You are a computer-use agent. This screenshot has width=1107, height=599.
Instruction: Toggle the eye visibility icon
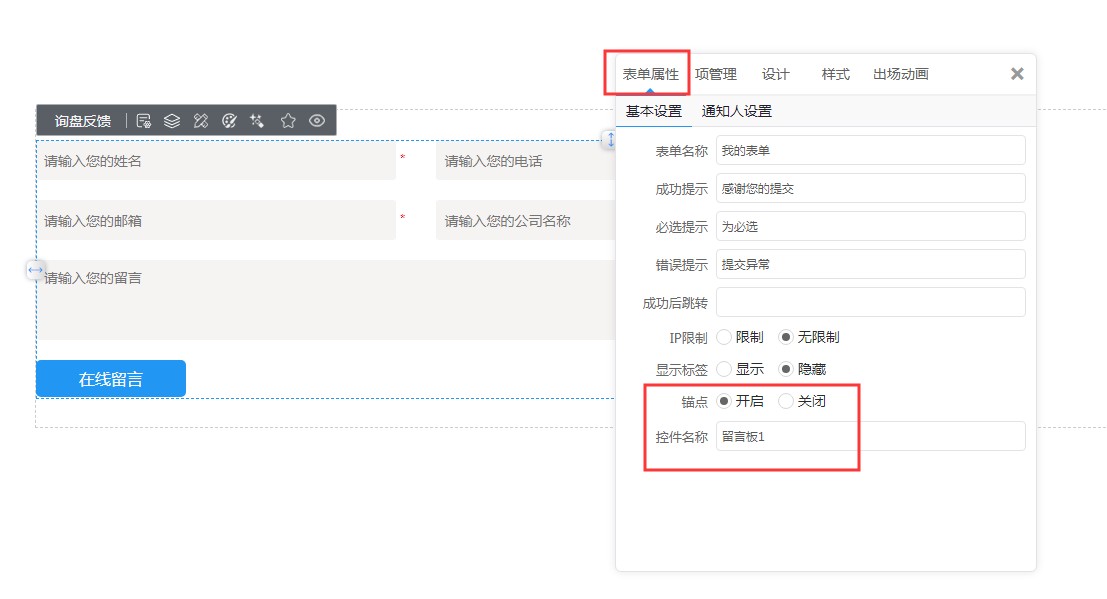(317, 121)
